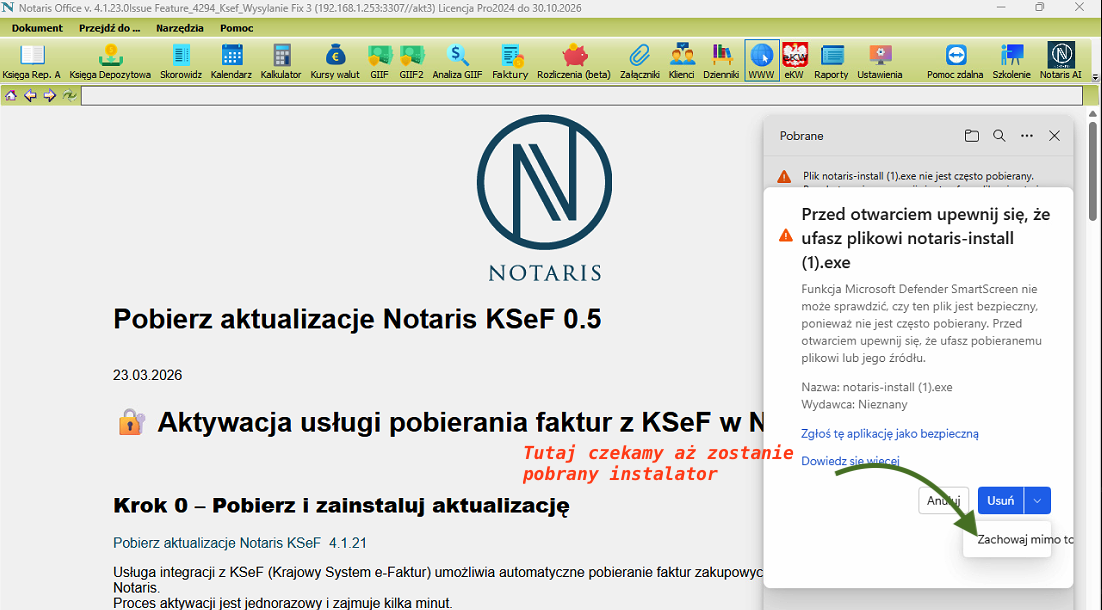
Task: Click the Pobierz aktualizacje Notaris KSeF 4.1.21 link
Action: click(x=240, y=543)
